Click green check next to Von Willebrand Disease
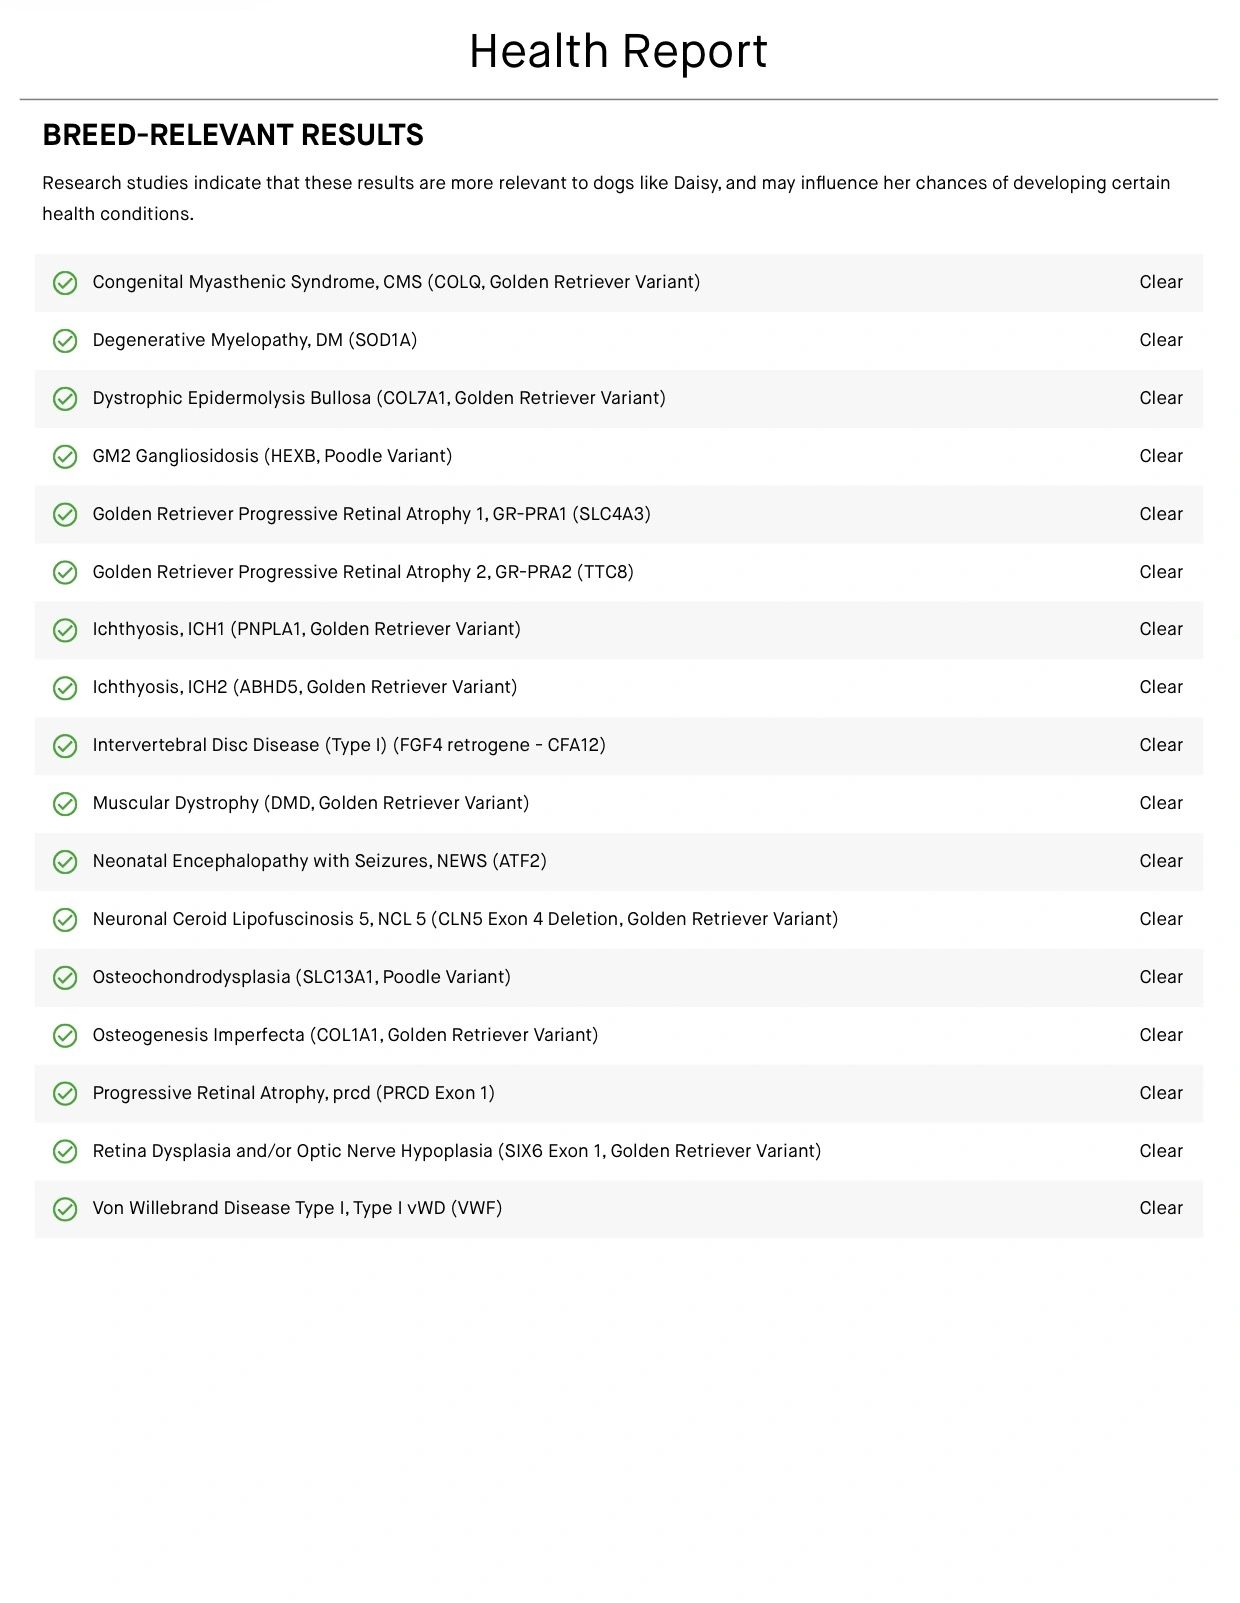The width and height of the screenshot is (1240, 1603). (65, 1209)
